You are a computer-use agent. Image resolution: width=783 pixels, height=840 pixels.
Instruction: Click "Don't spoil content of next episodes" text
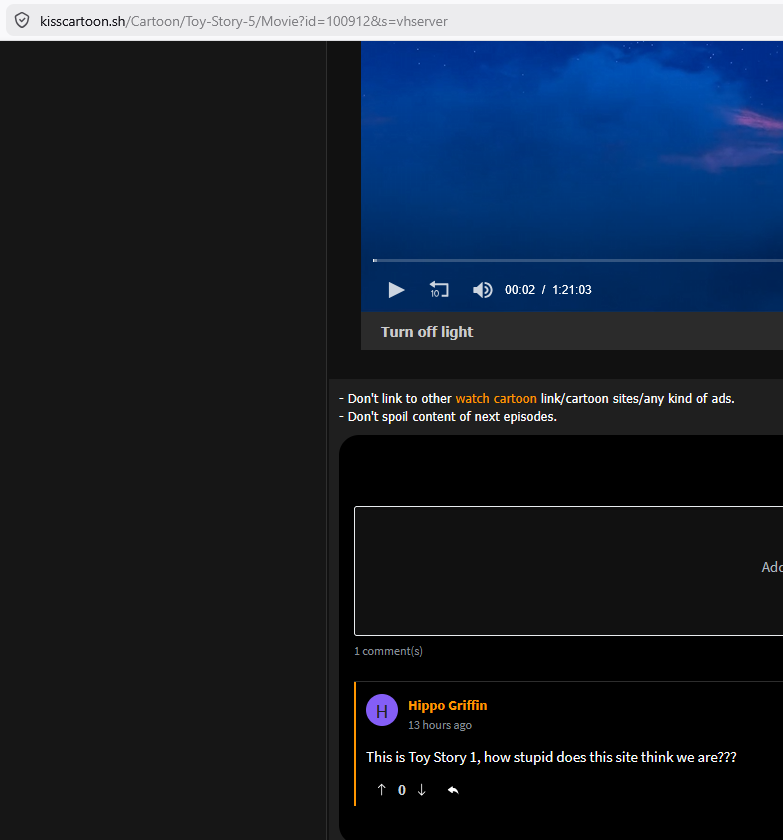click(448, 417)
